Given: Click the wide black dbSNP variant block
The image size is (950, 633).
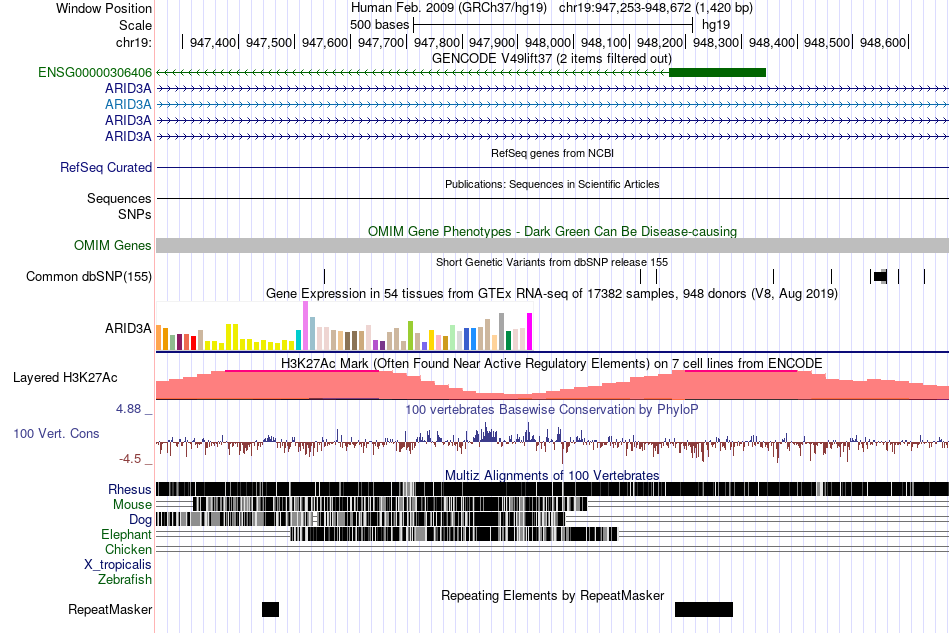Looking at the screenshot, I should click(x=880, y=277).
